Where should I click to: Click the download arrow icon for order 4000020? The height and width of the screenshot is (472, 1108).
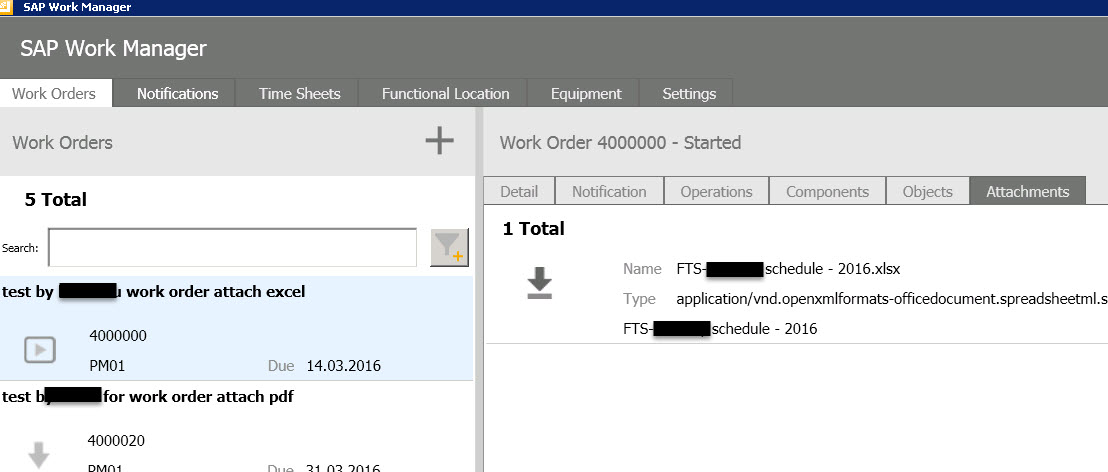tap(39, 454)
